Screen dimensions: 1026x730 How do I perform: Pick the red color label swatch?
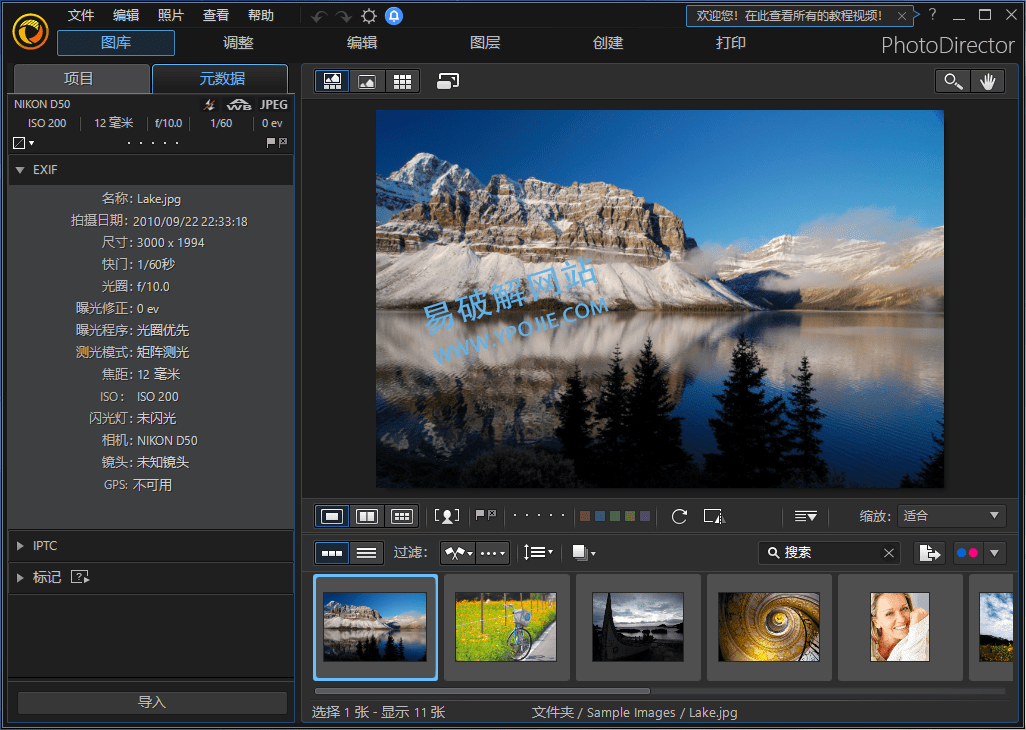pos(586,516)
